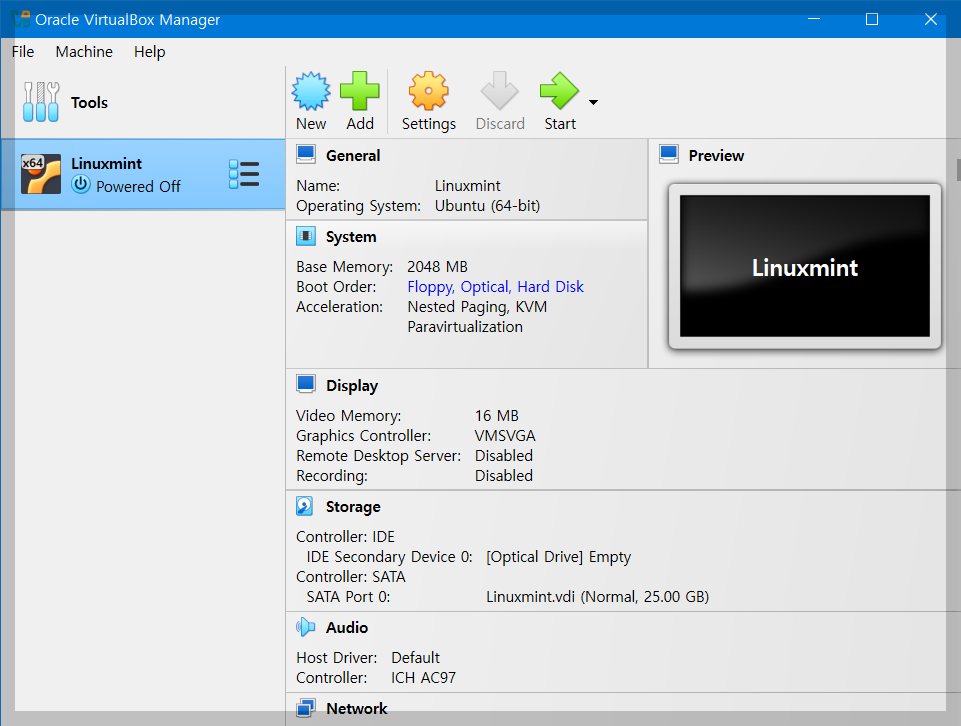Click the Remote Desktop Server Disabled value
The image size is (961, 726).
(504, 456)
